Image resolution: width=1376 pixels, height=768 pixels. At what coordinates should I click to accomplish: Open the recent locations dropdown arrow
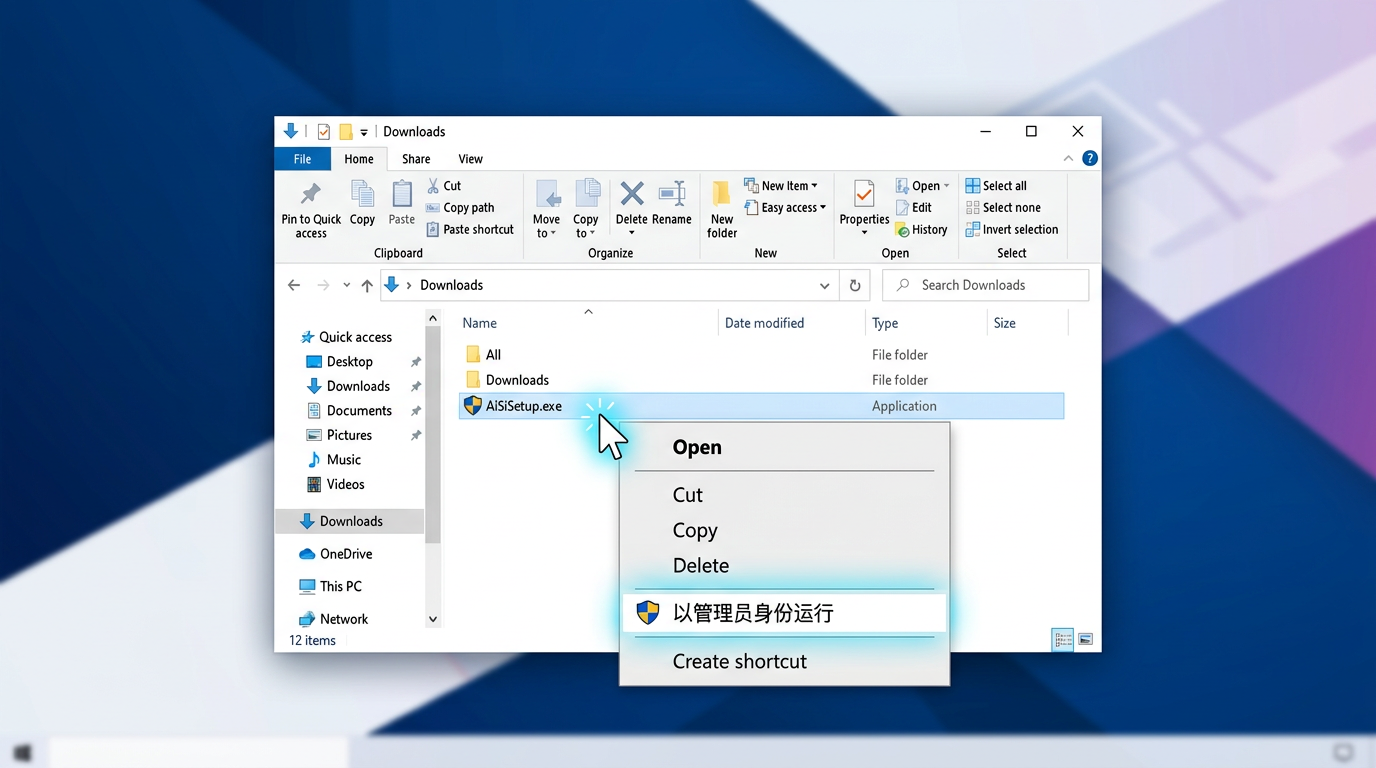pyautogui.click(x=346, y=285)
